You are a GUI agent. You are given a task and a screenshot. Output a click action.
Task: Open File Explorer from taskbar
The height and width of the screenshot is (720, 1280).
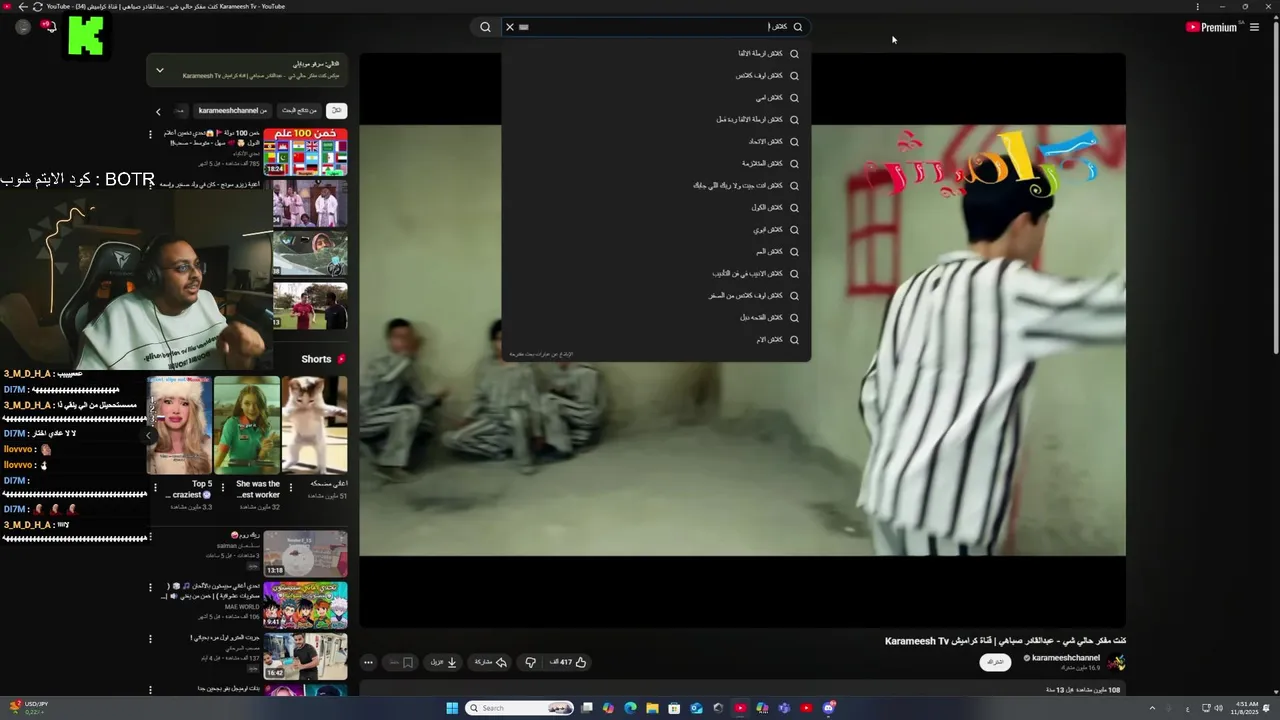click(x=652, y=708)
